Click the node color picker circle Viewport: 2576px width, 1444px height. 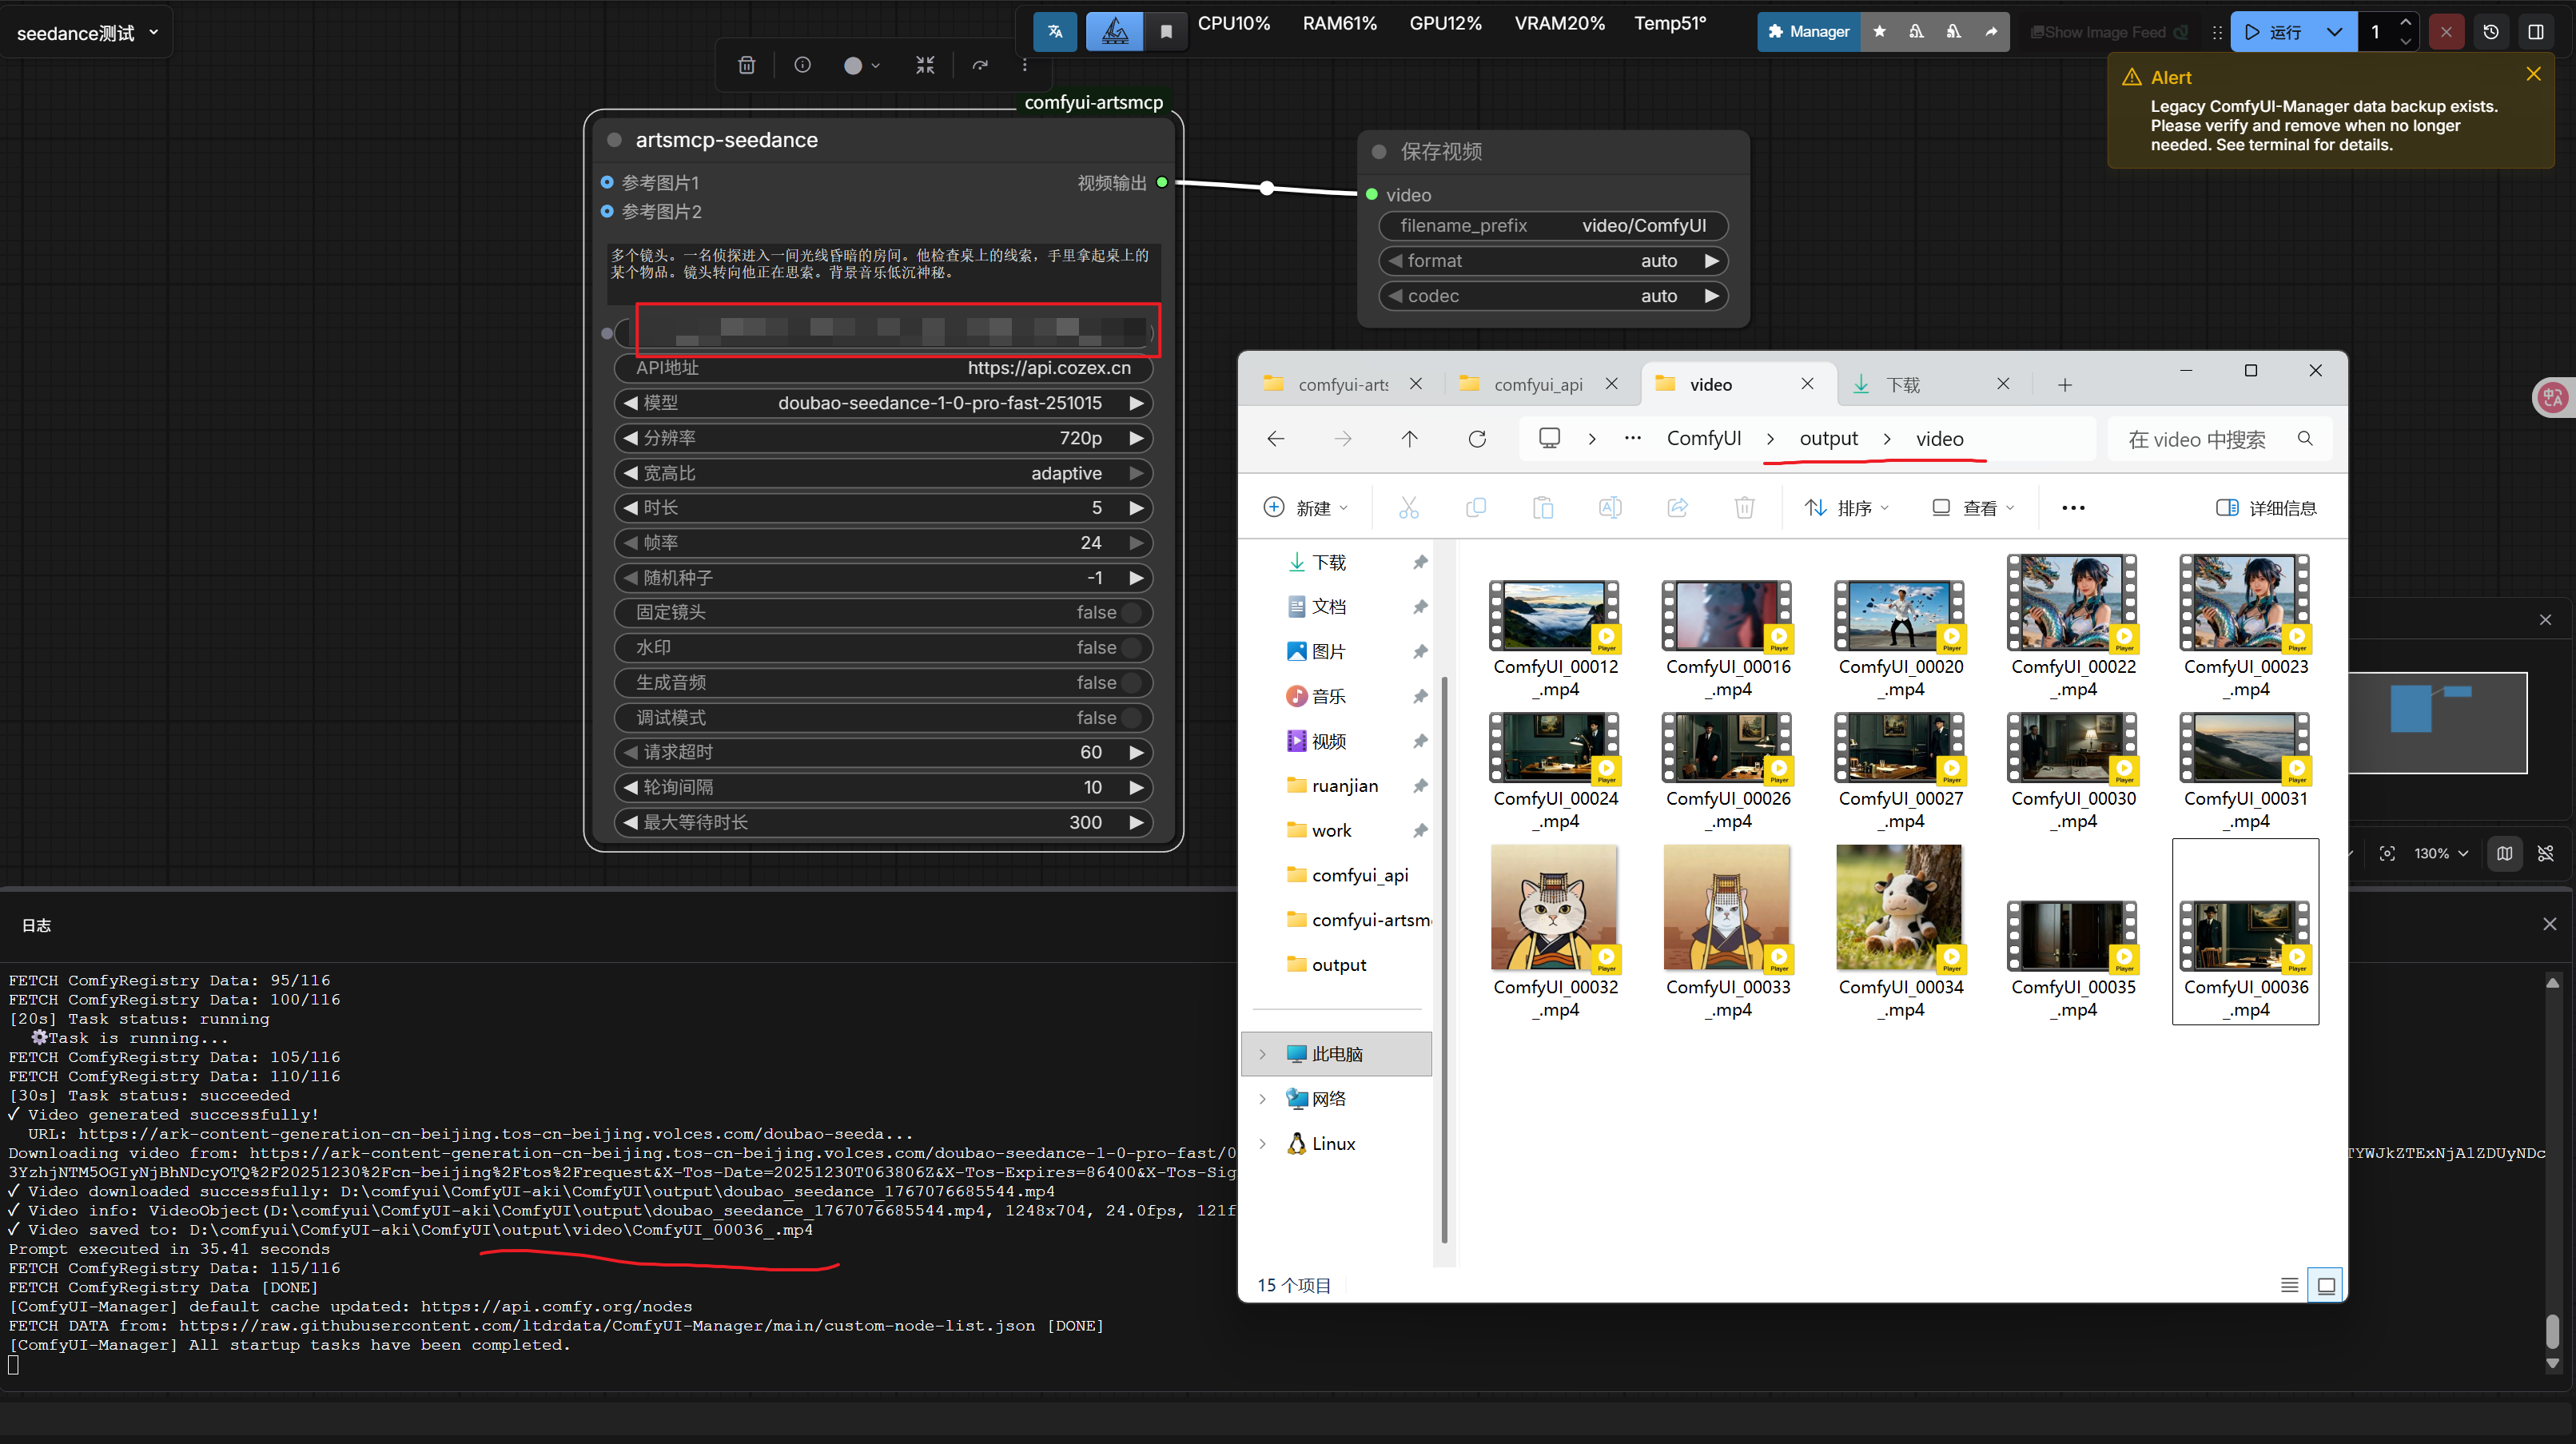click(853, 66)
